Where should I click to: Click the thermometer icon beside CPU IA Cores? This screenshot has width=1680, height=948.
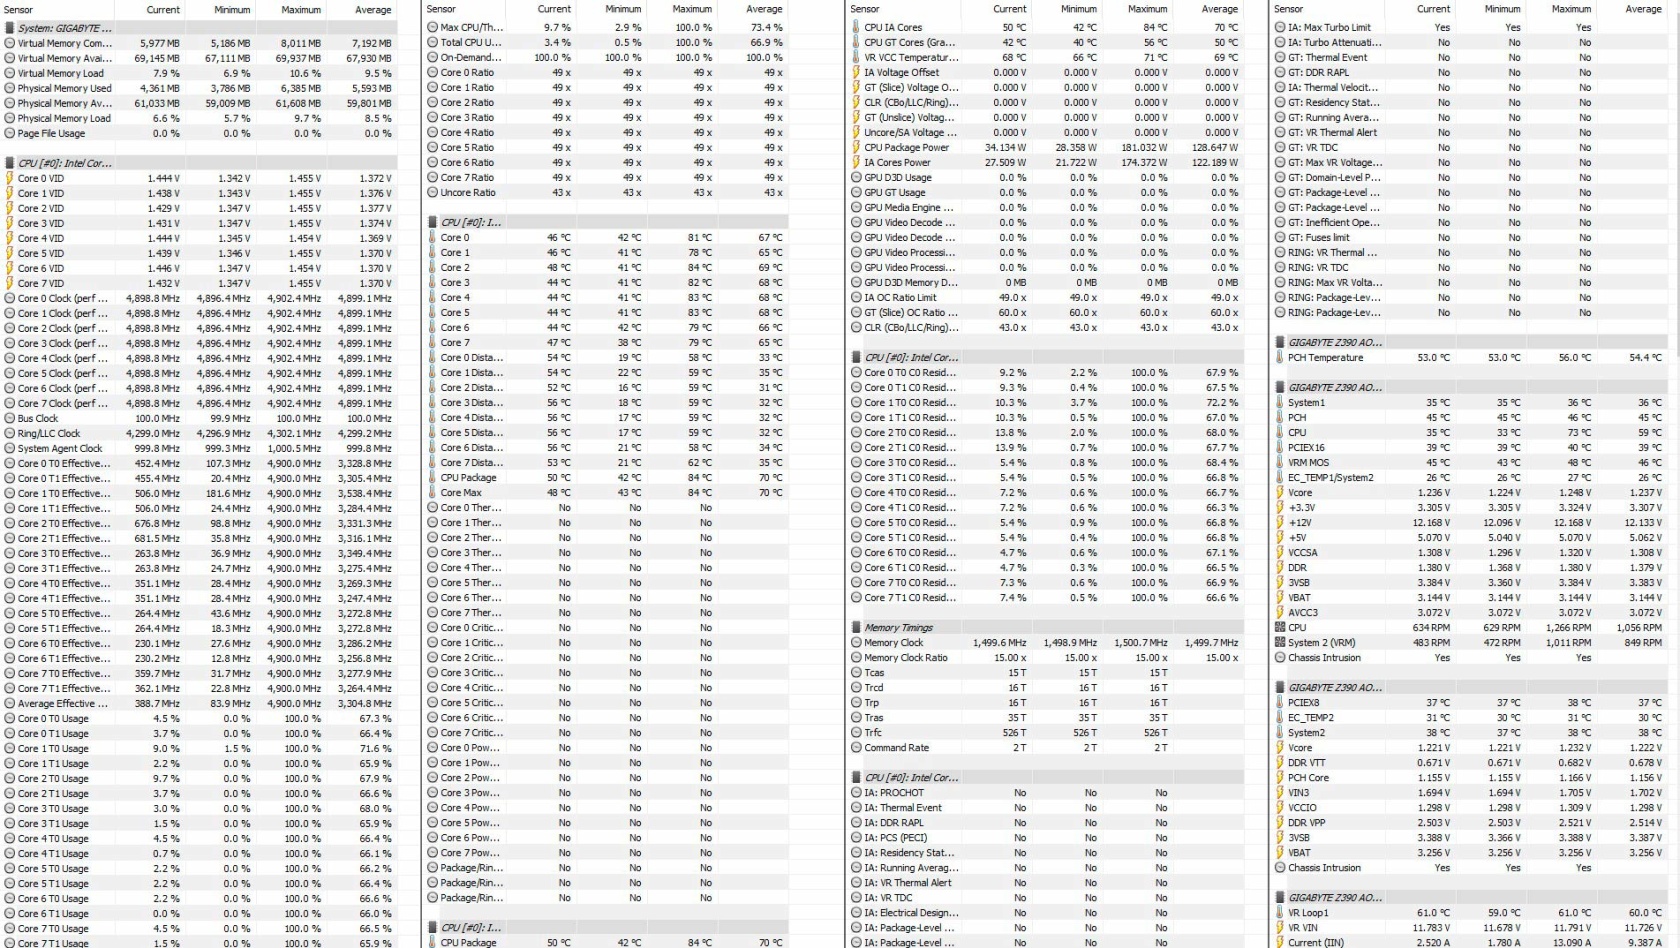[856, 27]
